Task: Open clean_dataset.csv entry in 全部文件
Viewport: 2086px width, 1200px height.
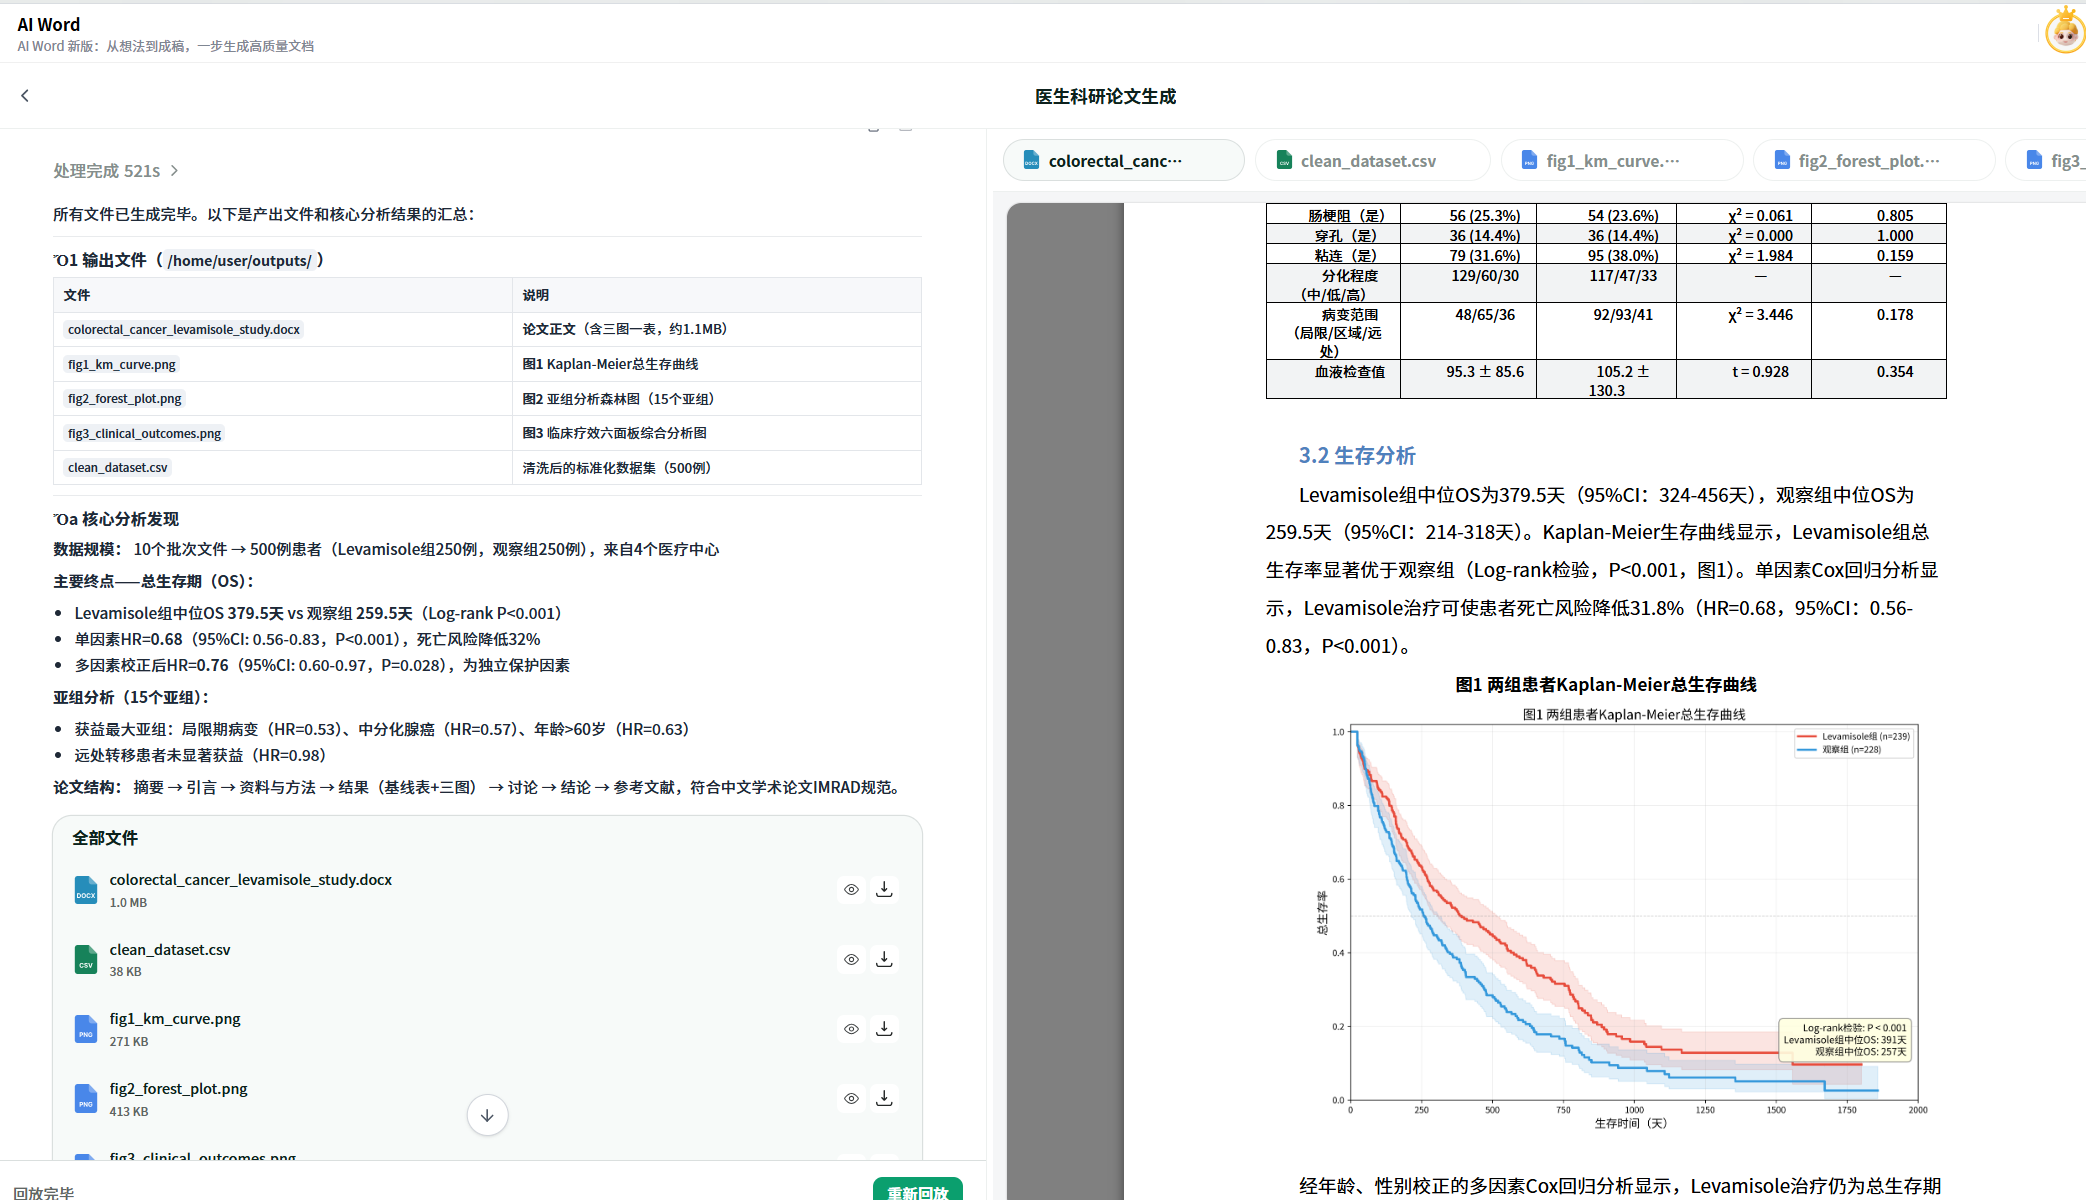Action: [x=170, y=950]
